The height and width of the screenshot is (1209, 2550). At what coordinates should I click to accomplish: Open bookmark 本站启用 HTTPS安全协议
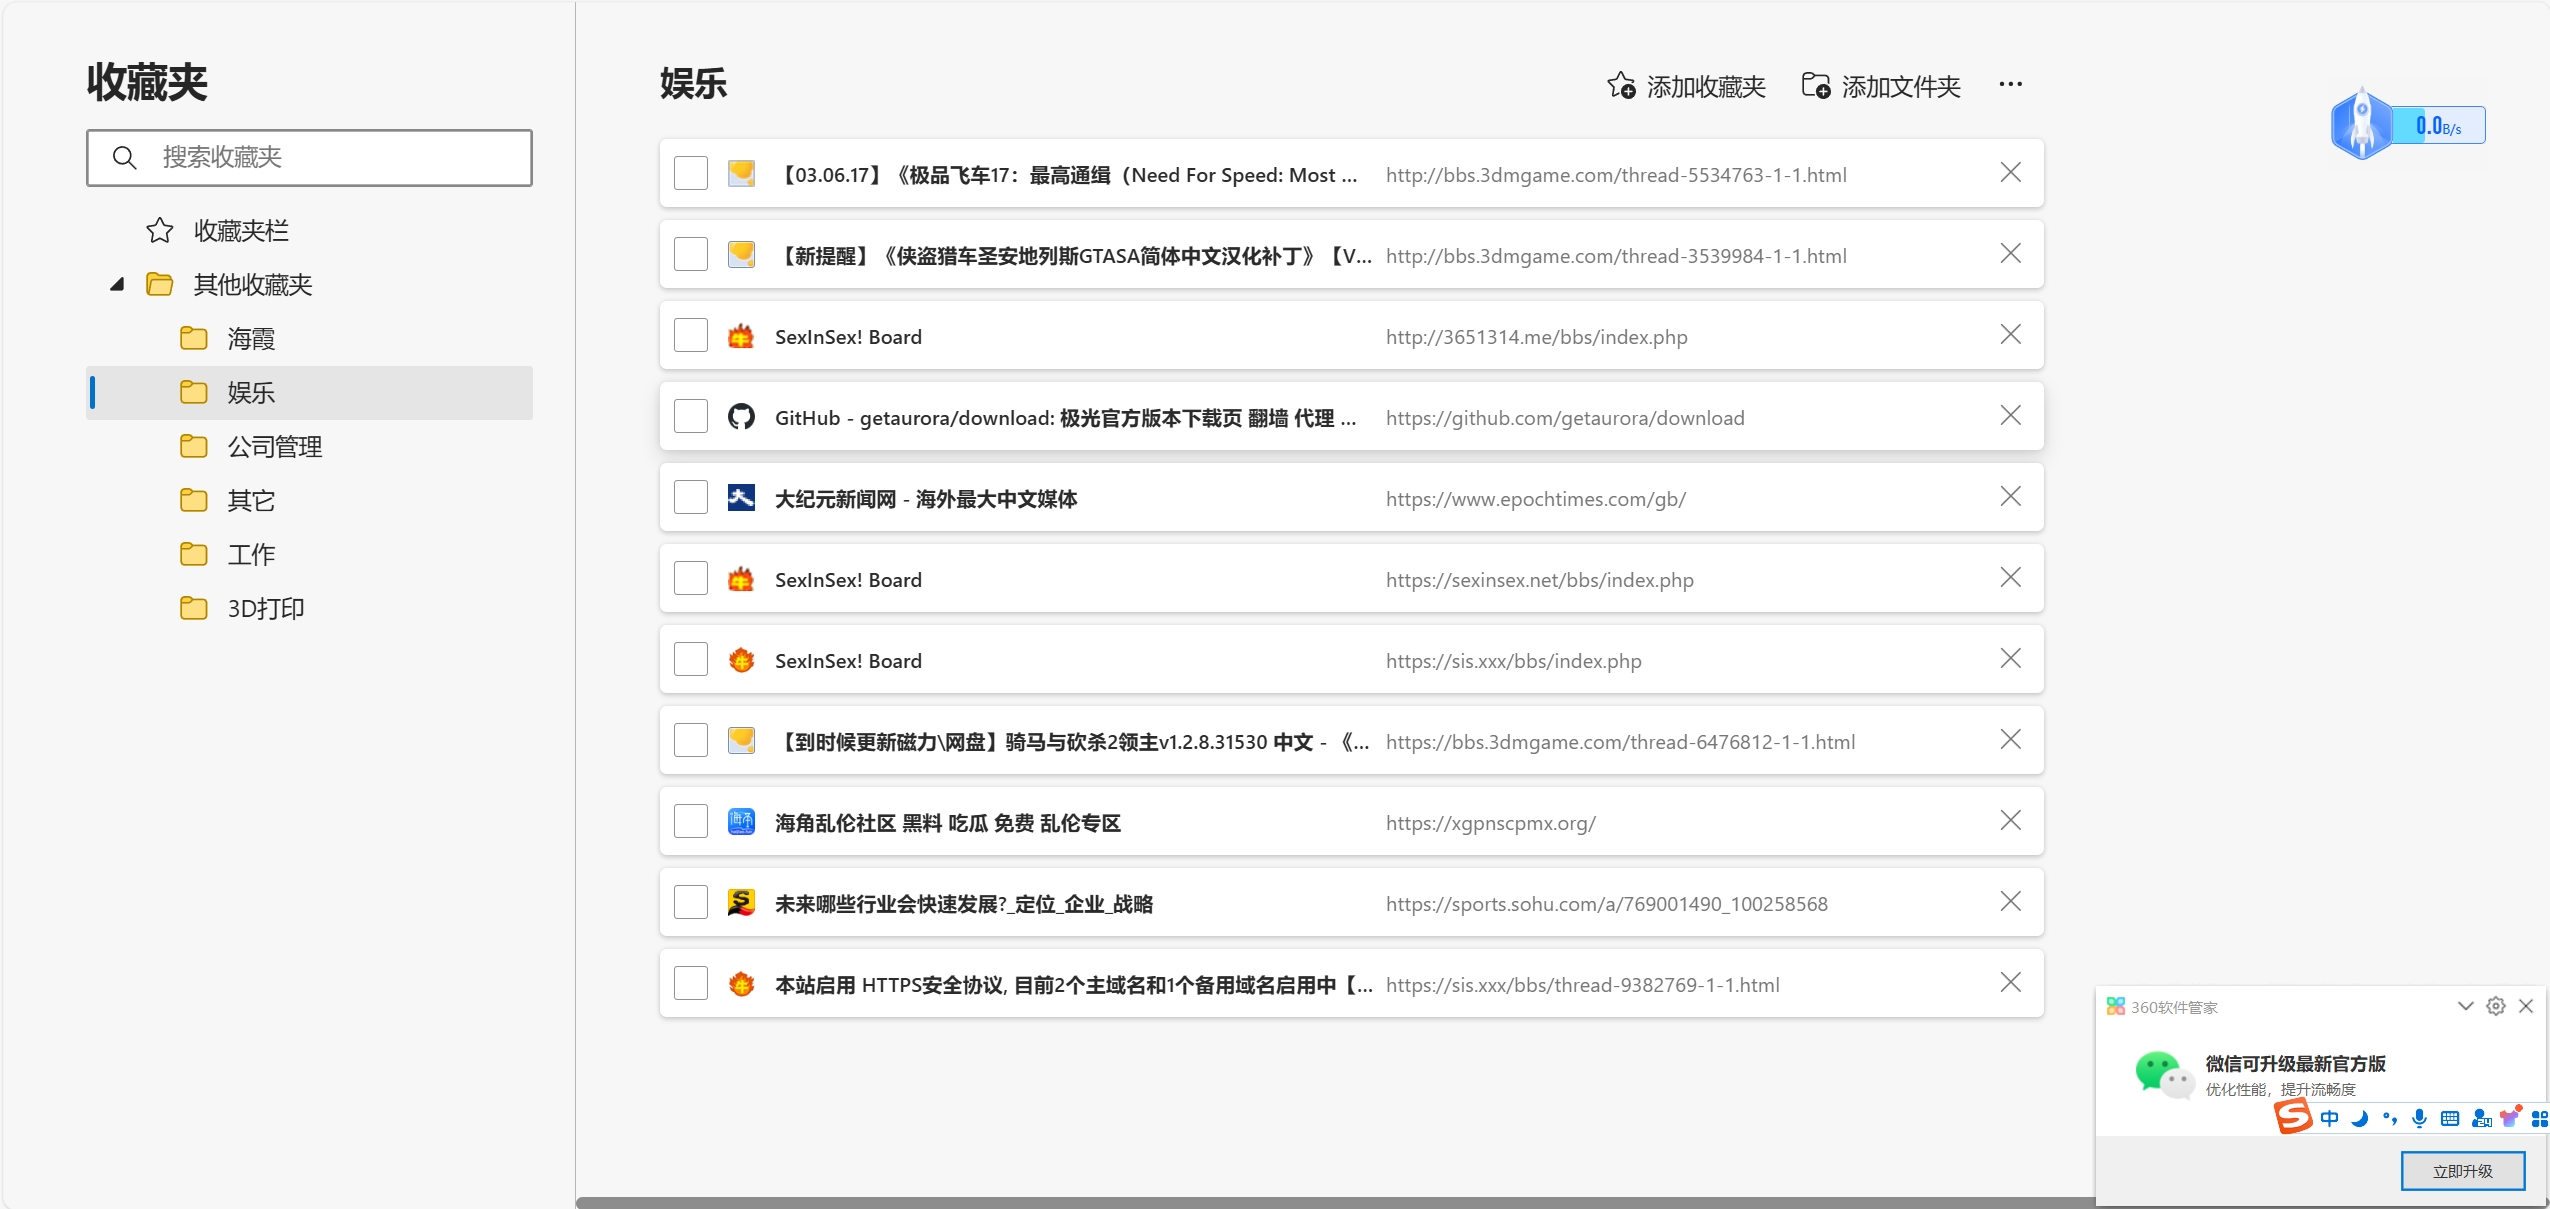pyautogui.click(x=1074, y=985)
